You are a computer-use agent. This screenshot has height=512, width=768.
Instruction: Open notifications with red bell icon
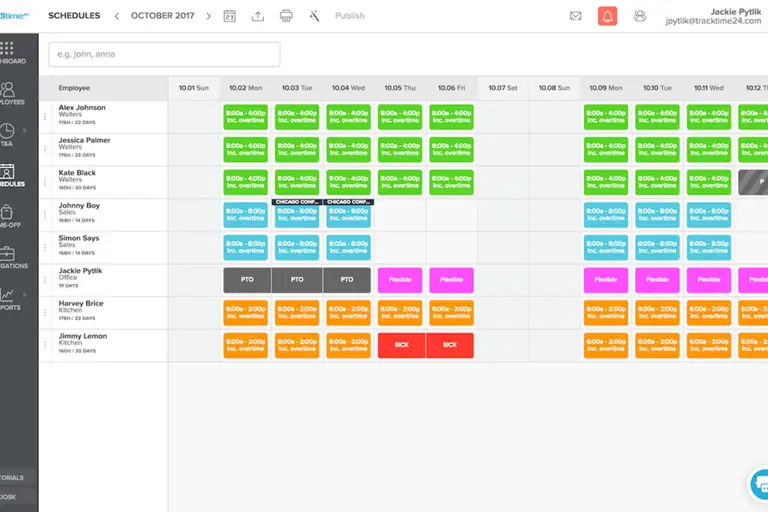[x=607, y=16]
